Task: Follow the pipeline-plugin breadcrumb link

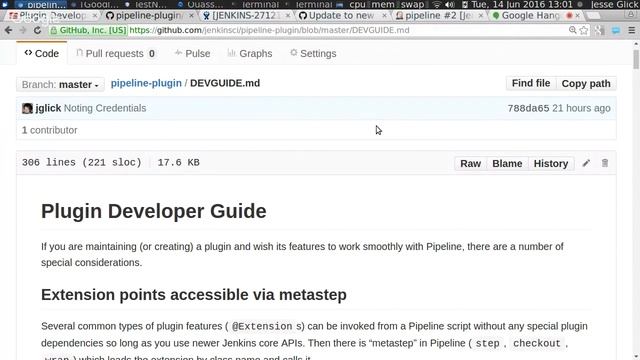Action: click(146, 83)
